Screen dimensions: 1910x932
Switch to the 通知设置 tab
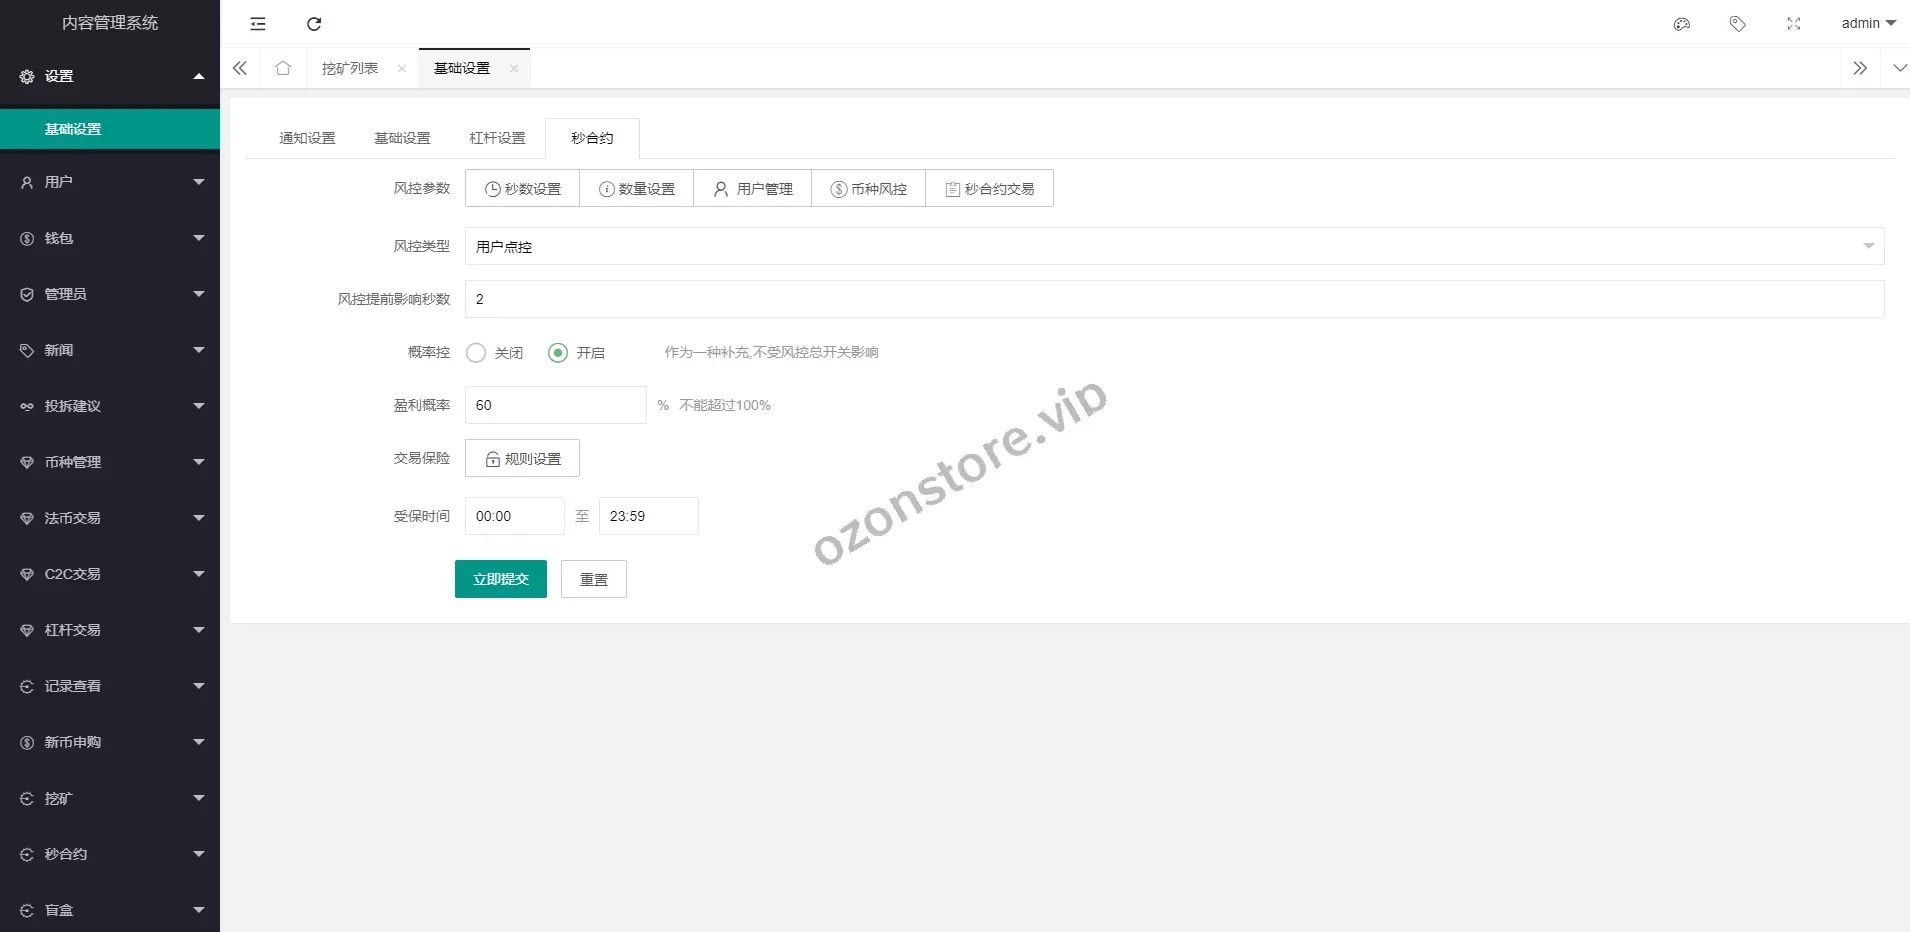307,138
